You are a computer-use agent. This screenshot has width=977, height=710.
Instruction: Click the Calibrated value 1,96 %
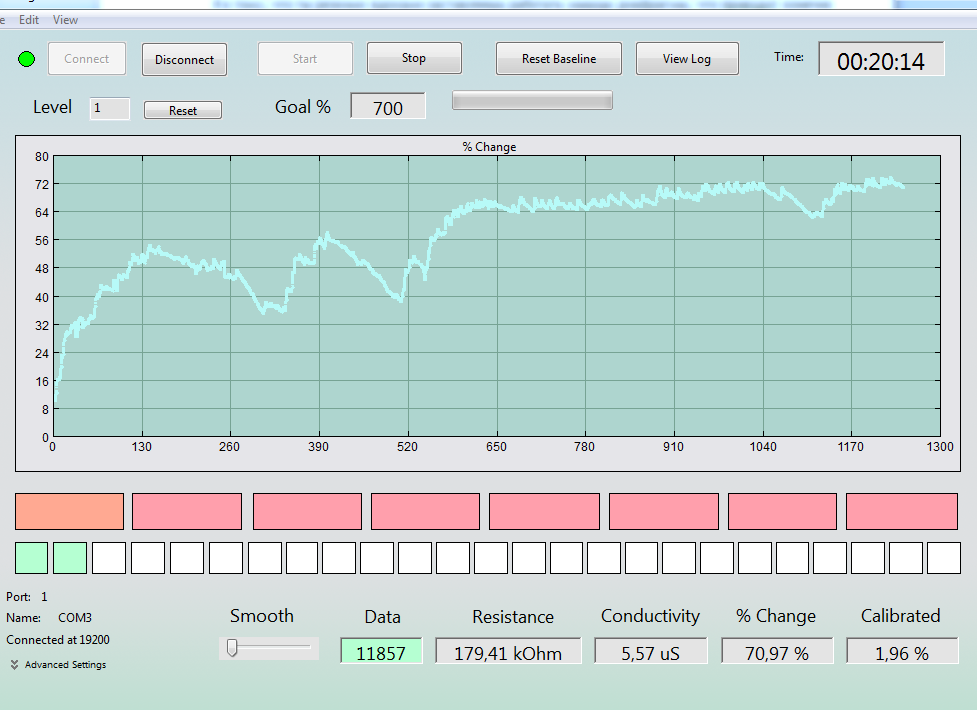(902, 651)
